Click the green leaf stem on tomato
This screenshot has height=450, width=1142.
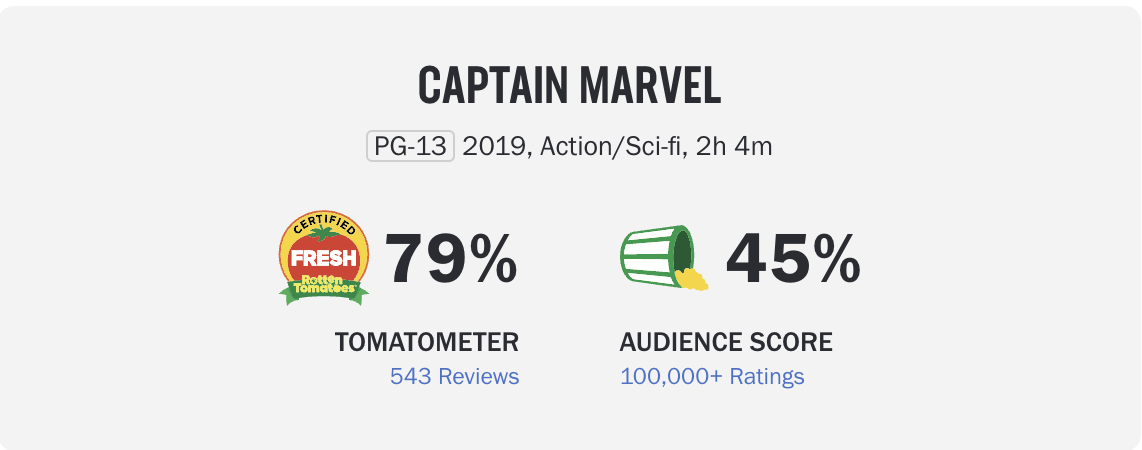point(324,235)
